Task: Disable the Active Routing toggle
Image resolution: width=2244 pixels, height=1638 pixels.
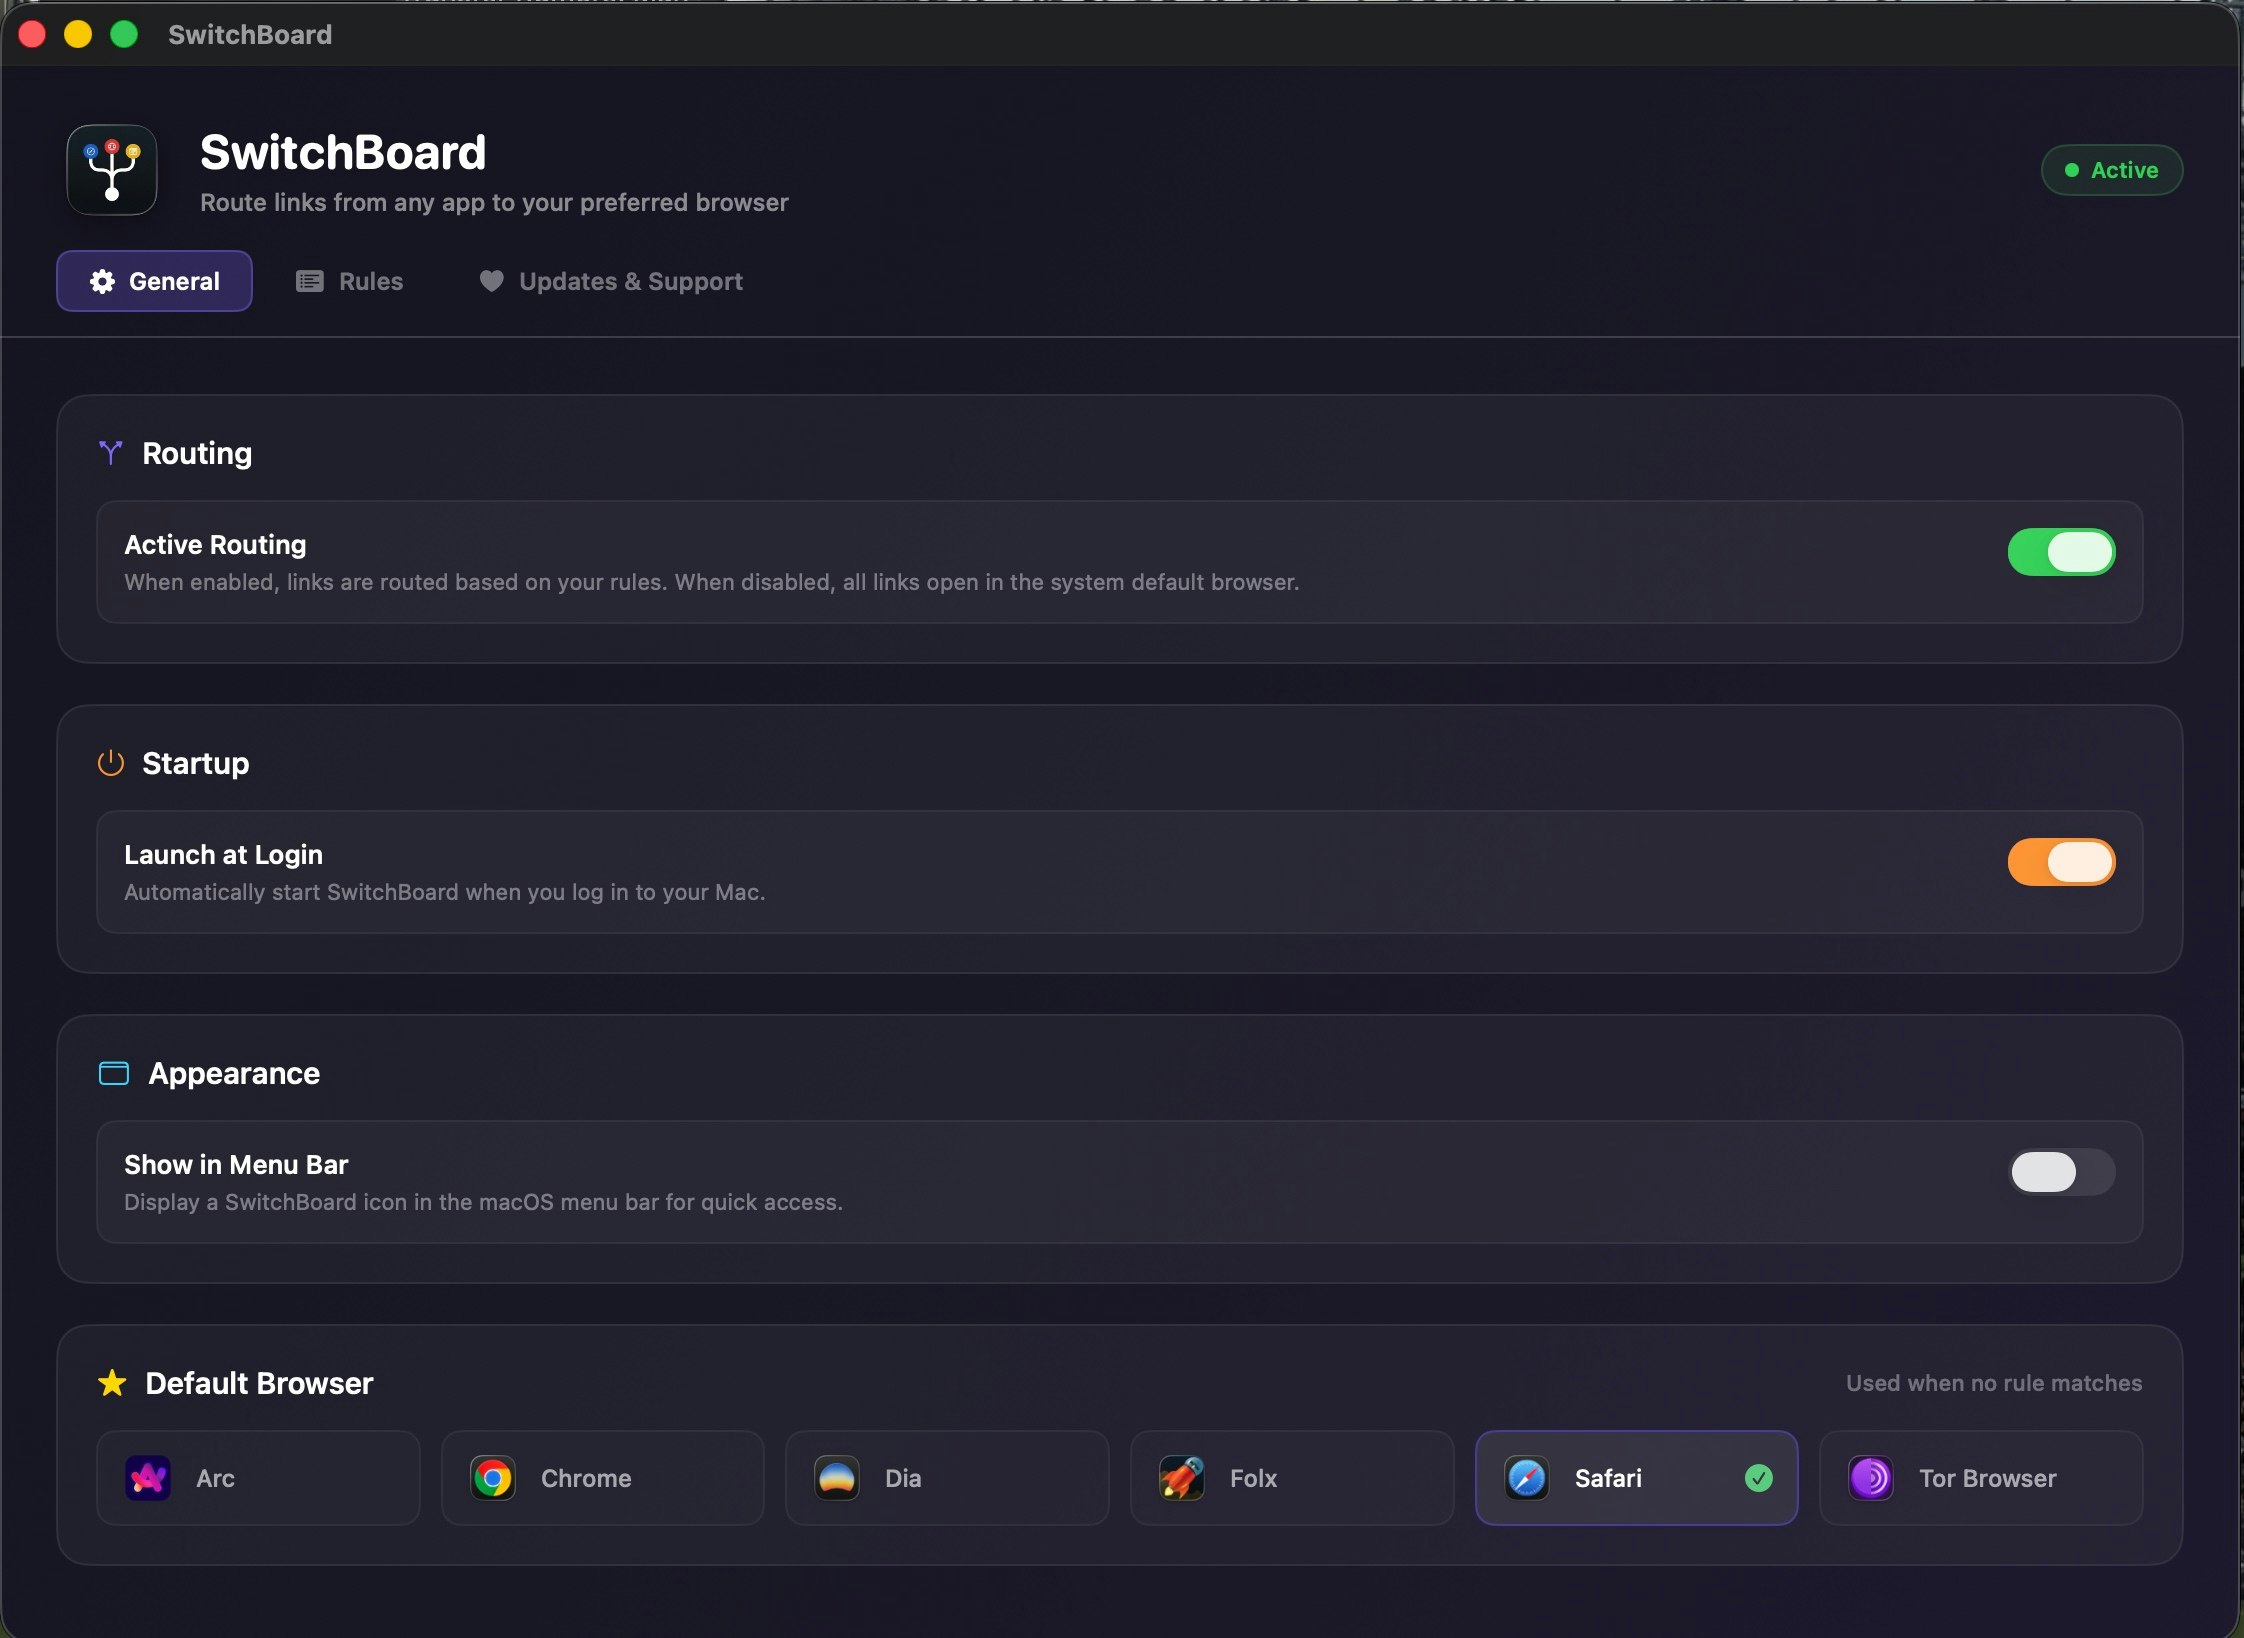Action: (x=2061, y=552)
